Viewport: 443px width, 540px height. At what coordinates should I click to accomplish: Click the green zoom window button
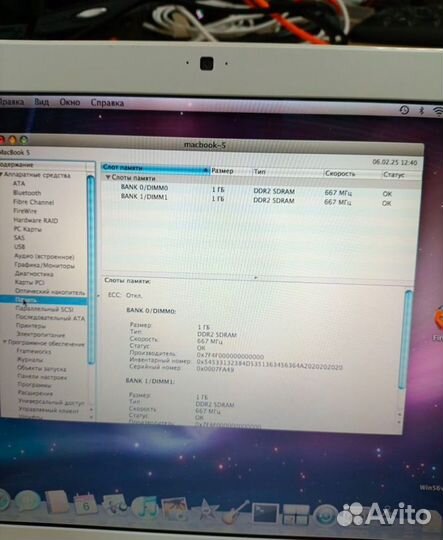pyautogui.click(x=23, y=140)
